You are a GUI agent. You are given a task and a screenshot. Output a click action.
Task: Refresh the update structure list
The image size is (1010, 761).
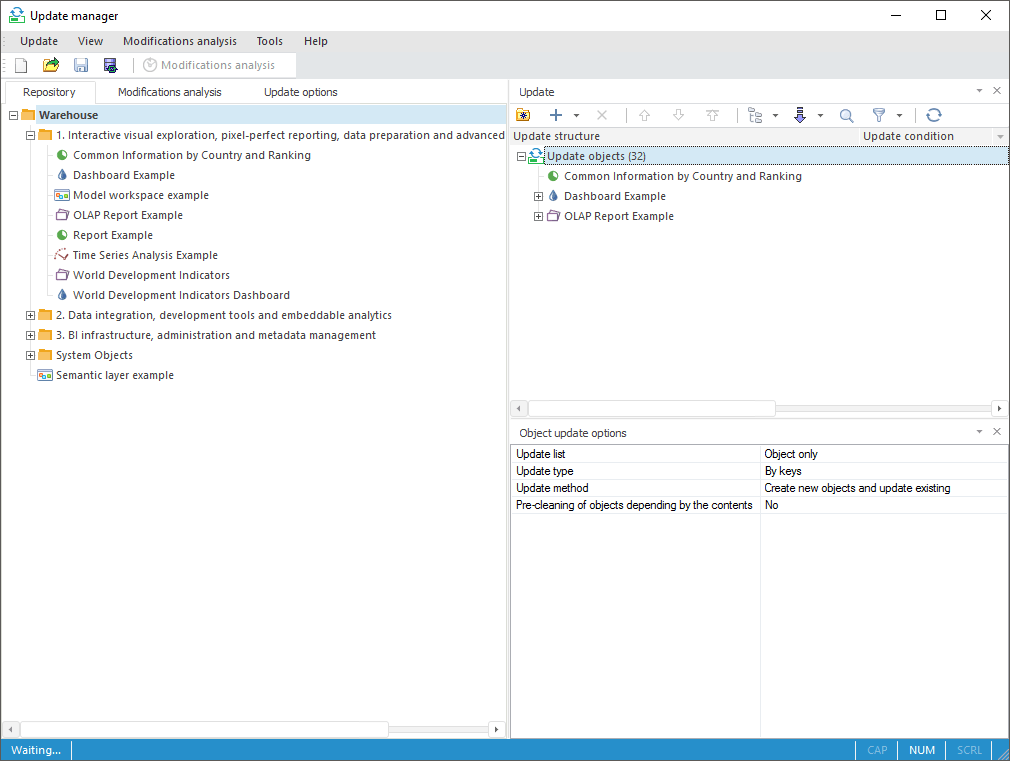click(933, 116)
